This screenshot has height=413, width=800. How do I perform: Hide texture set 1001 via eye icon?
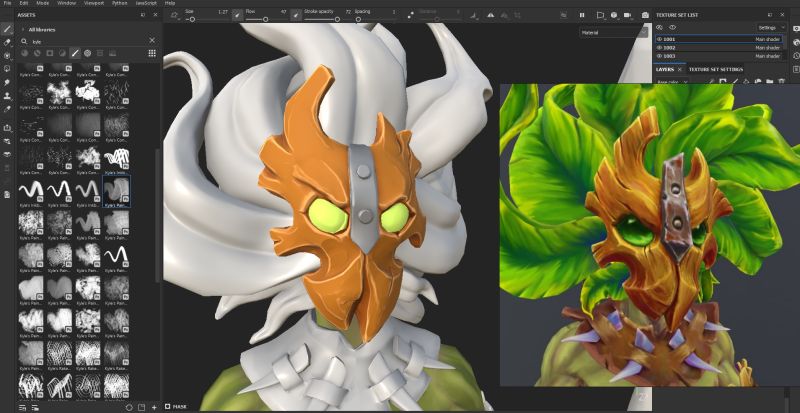pyautogui.click(x=659, y=39)
